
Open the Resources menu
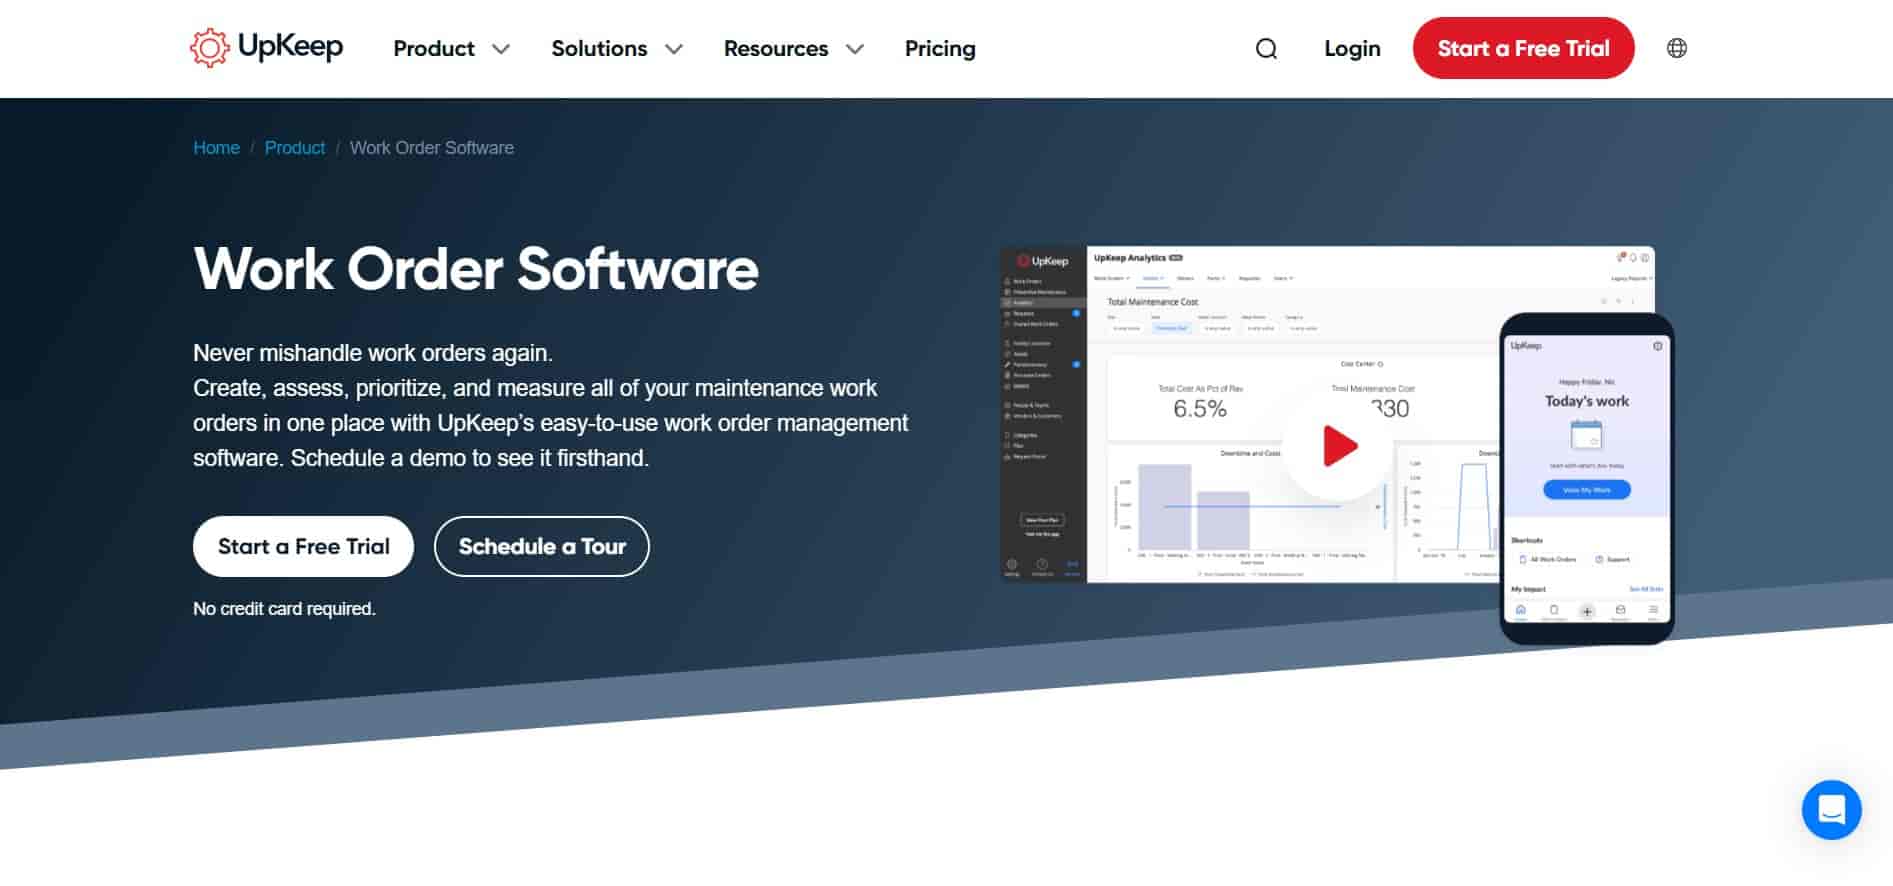tap(776, 49)
